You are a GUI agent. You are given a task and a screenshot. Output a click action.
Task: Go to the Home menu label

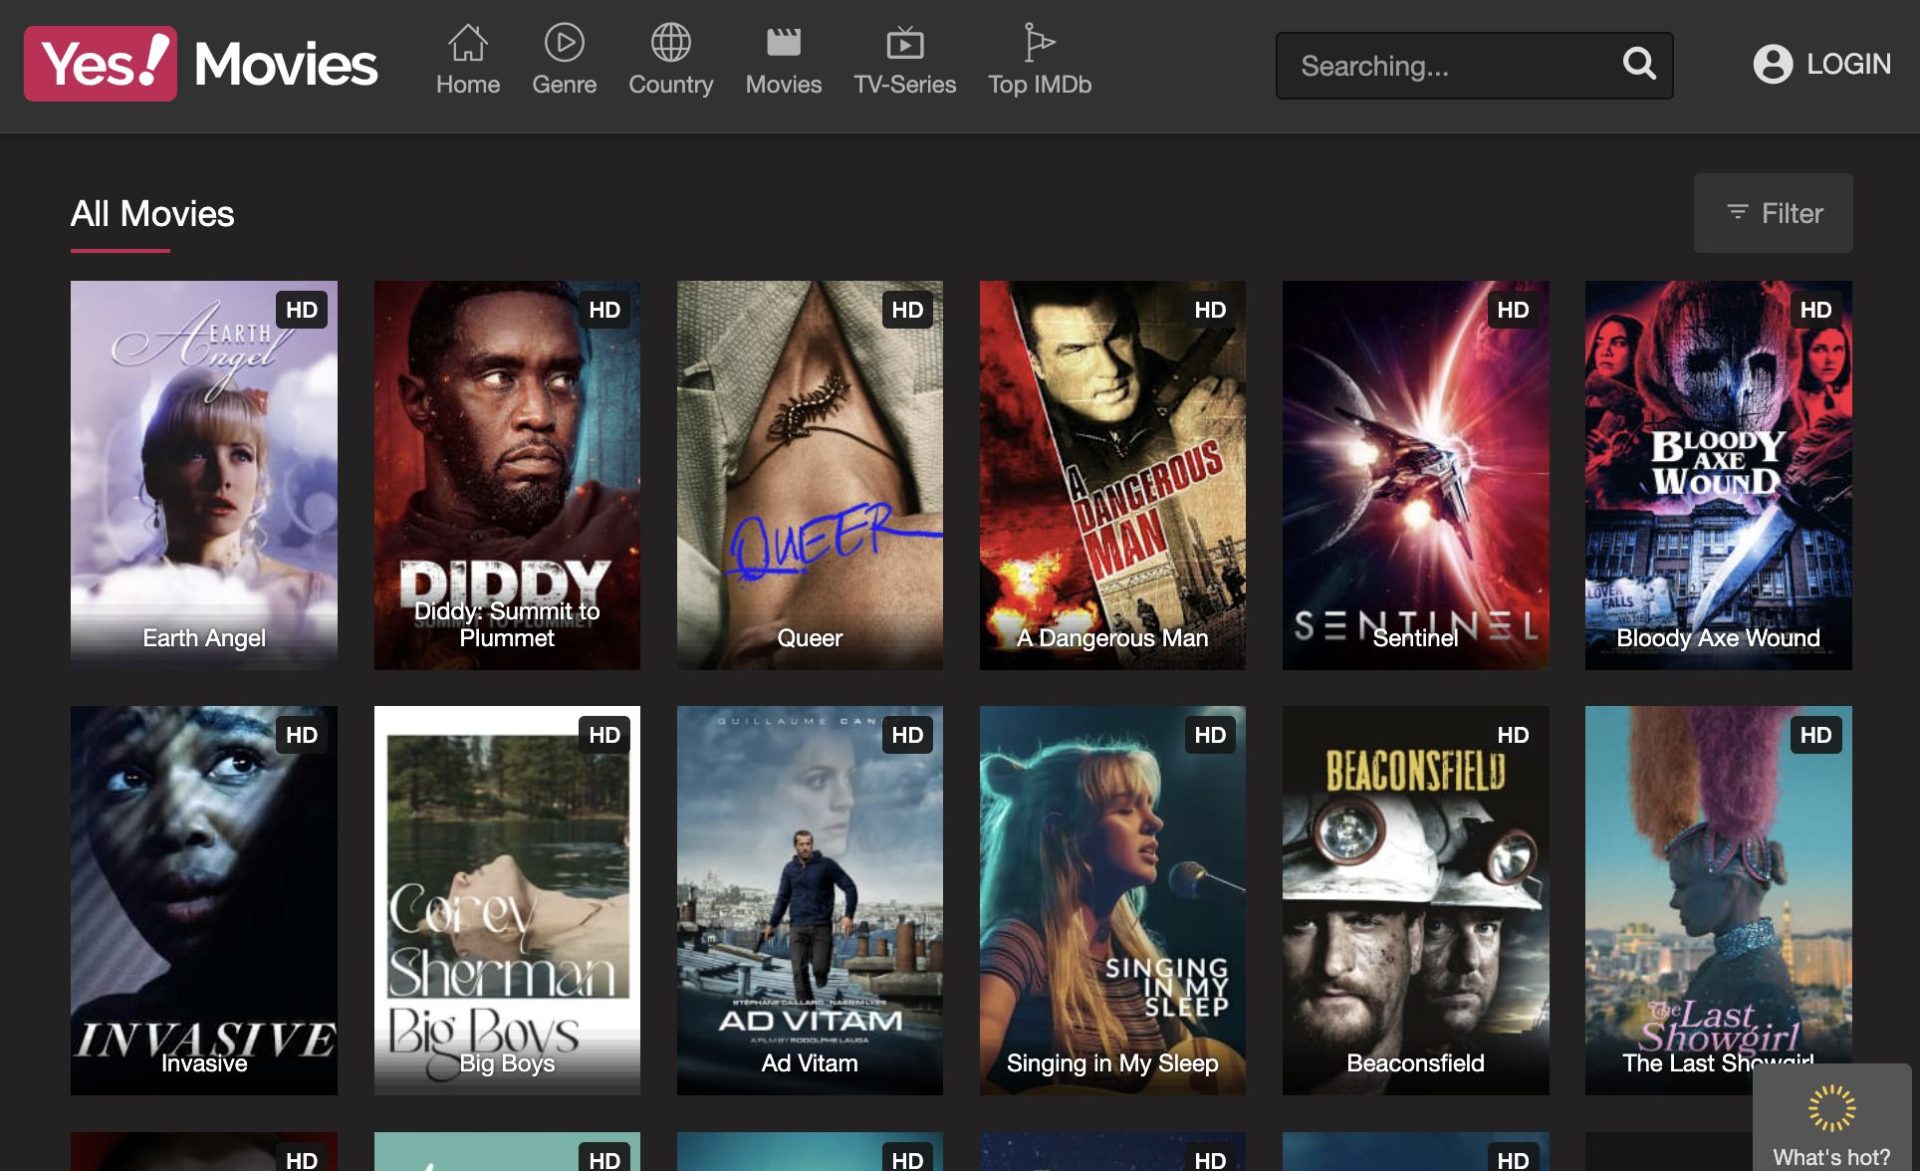[x=467, y=85]
